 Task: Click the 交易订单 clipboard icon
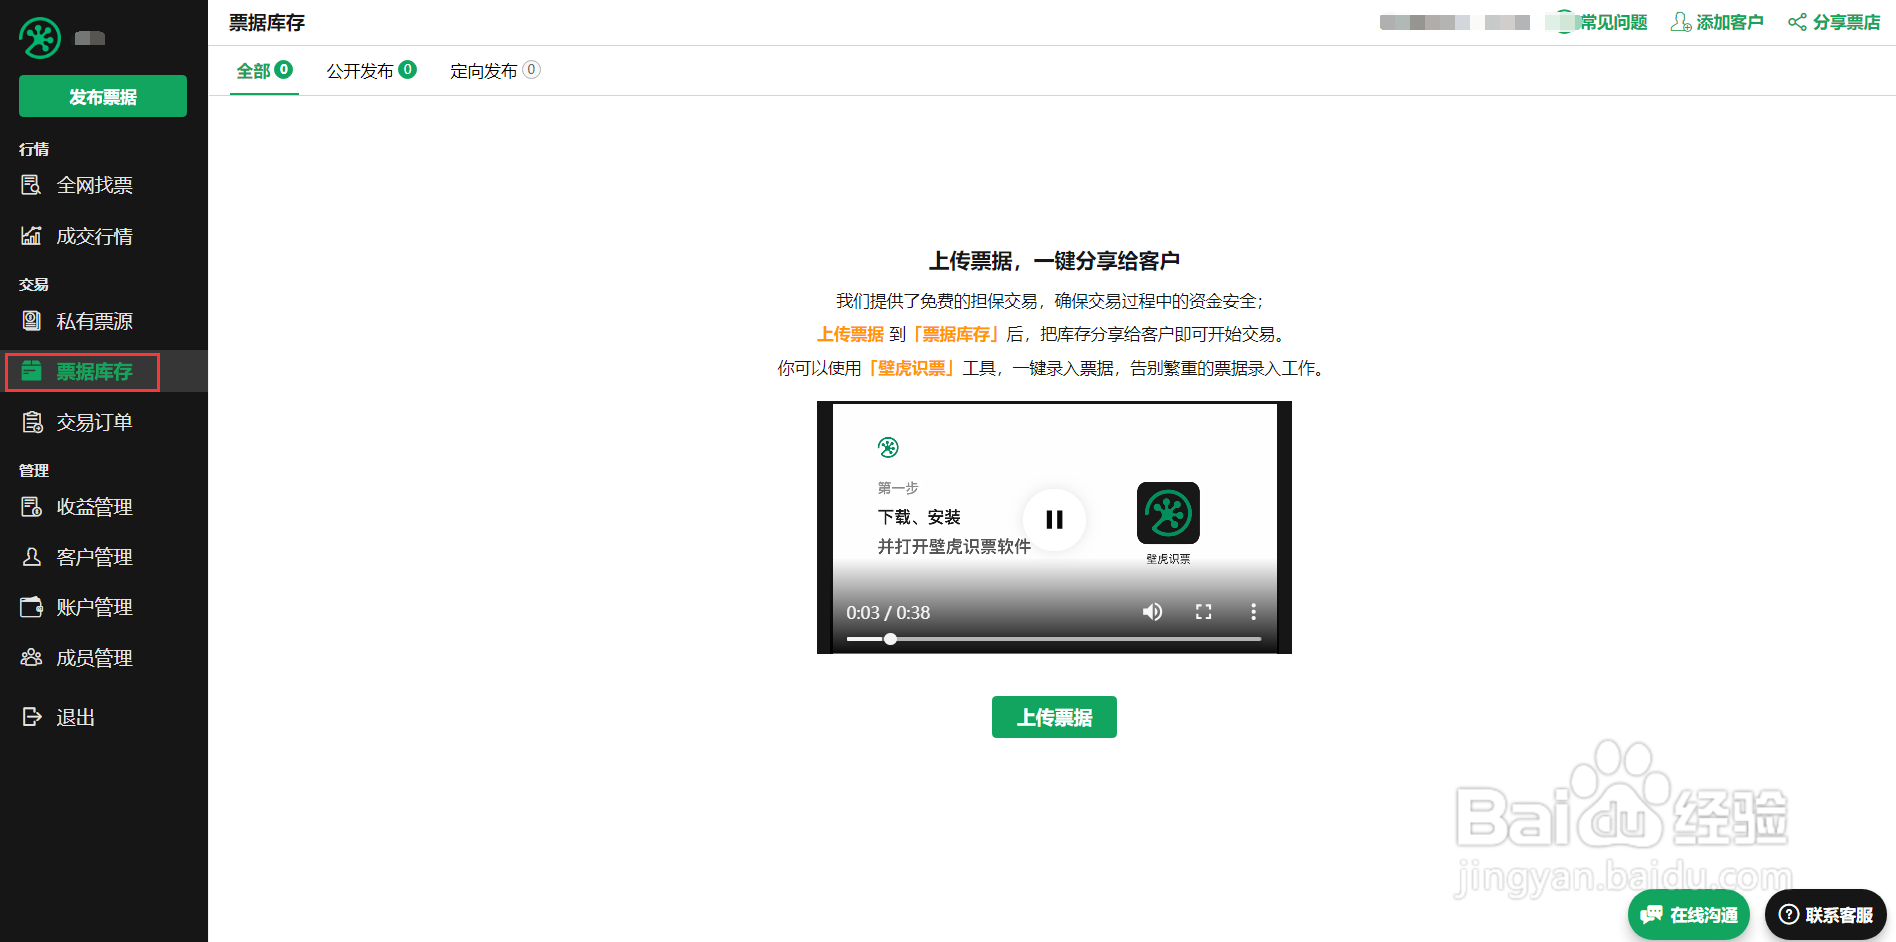(32, 422)
